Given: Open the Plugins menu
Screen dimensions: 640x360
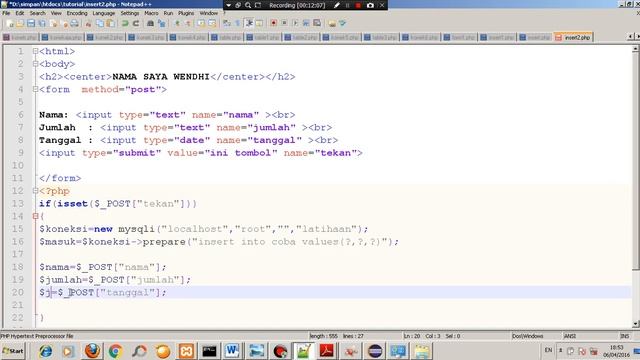Looking at the screenshot, I should point(186,13).
